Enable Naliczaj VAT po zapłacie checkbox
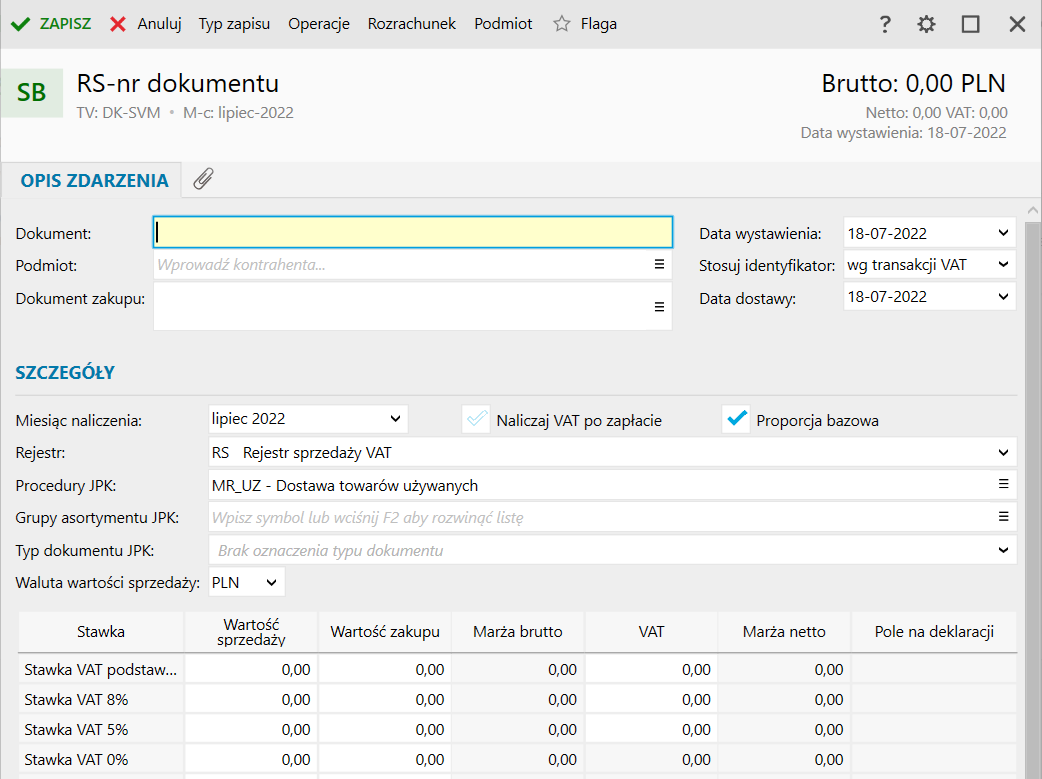 pos(476,420)
